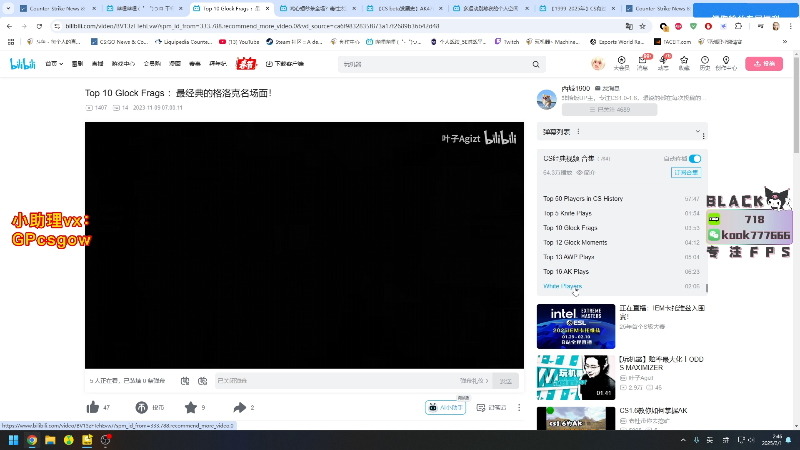The image size is (800, 450).
Task: Click the bilibili search input field
Action: coord(434,64)
